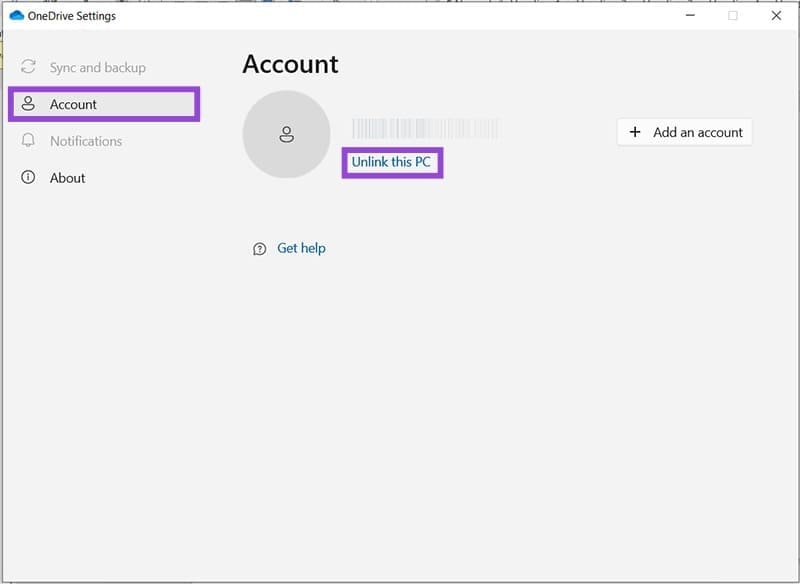The width and height of the screenshot is (800, 584).
Task: Switch to the Sync and backup section
Action: tap(97, 67)
